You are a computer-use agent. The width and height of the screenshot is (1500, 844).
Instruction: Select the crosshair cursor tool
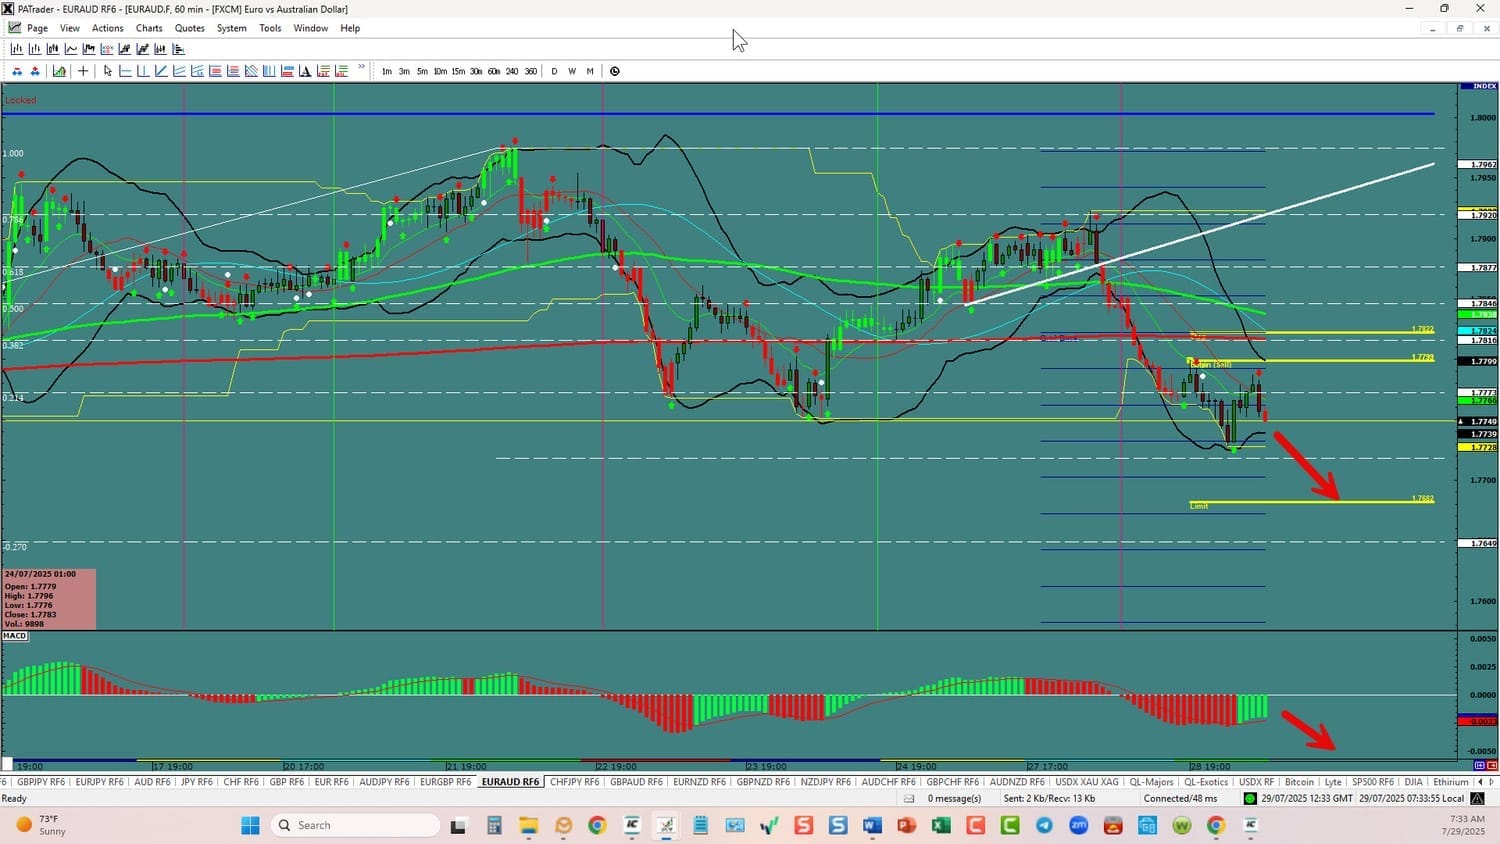(x=83, y=71)
